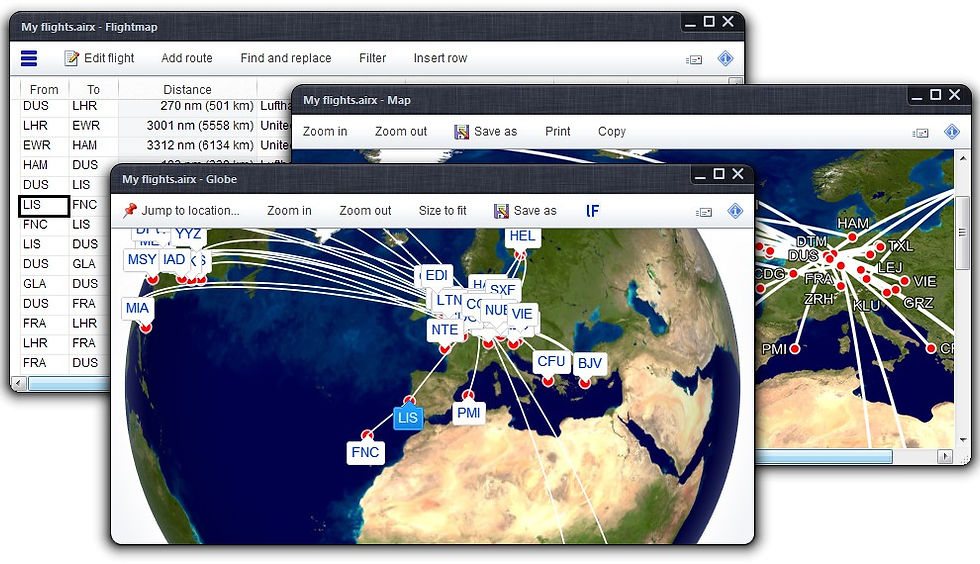Screen dimensions: 980x564
Task: Click the From column header
Action: tap(44, 89)
